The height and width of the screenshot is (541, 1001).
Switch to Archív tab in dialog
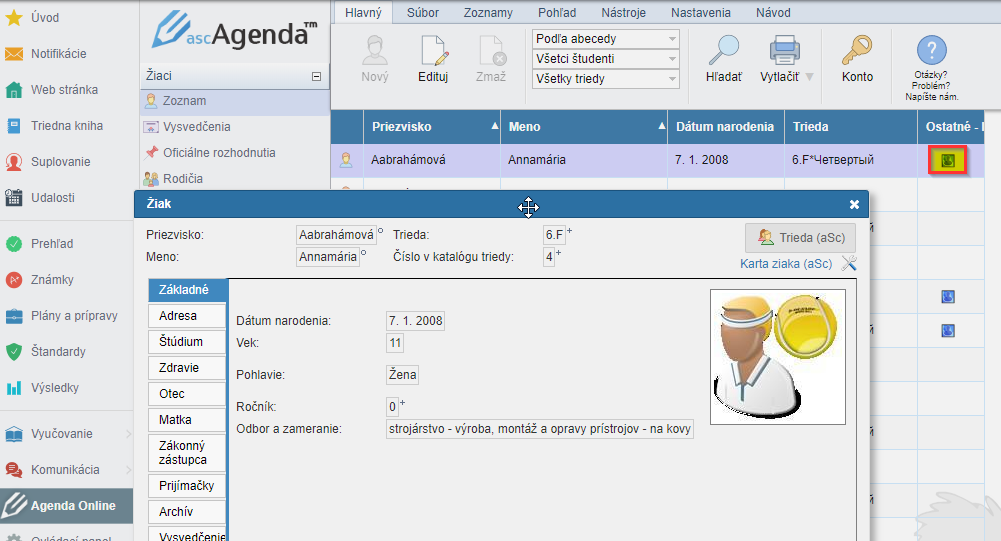(187, 512)
